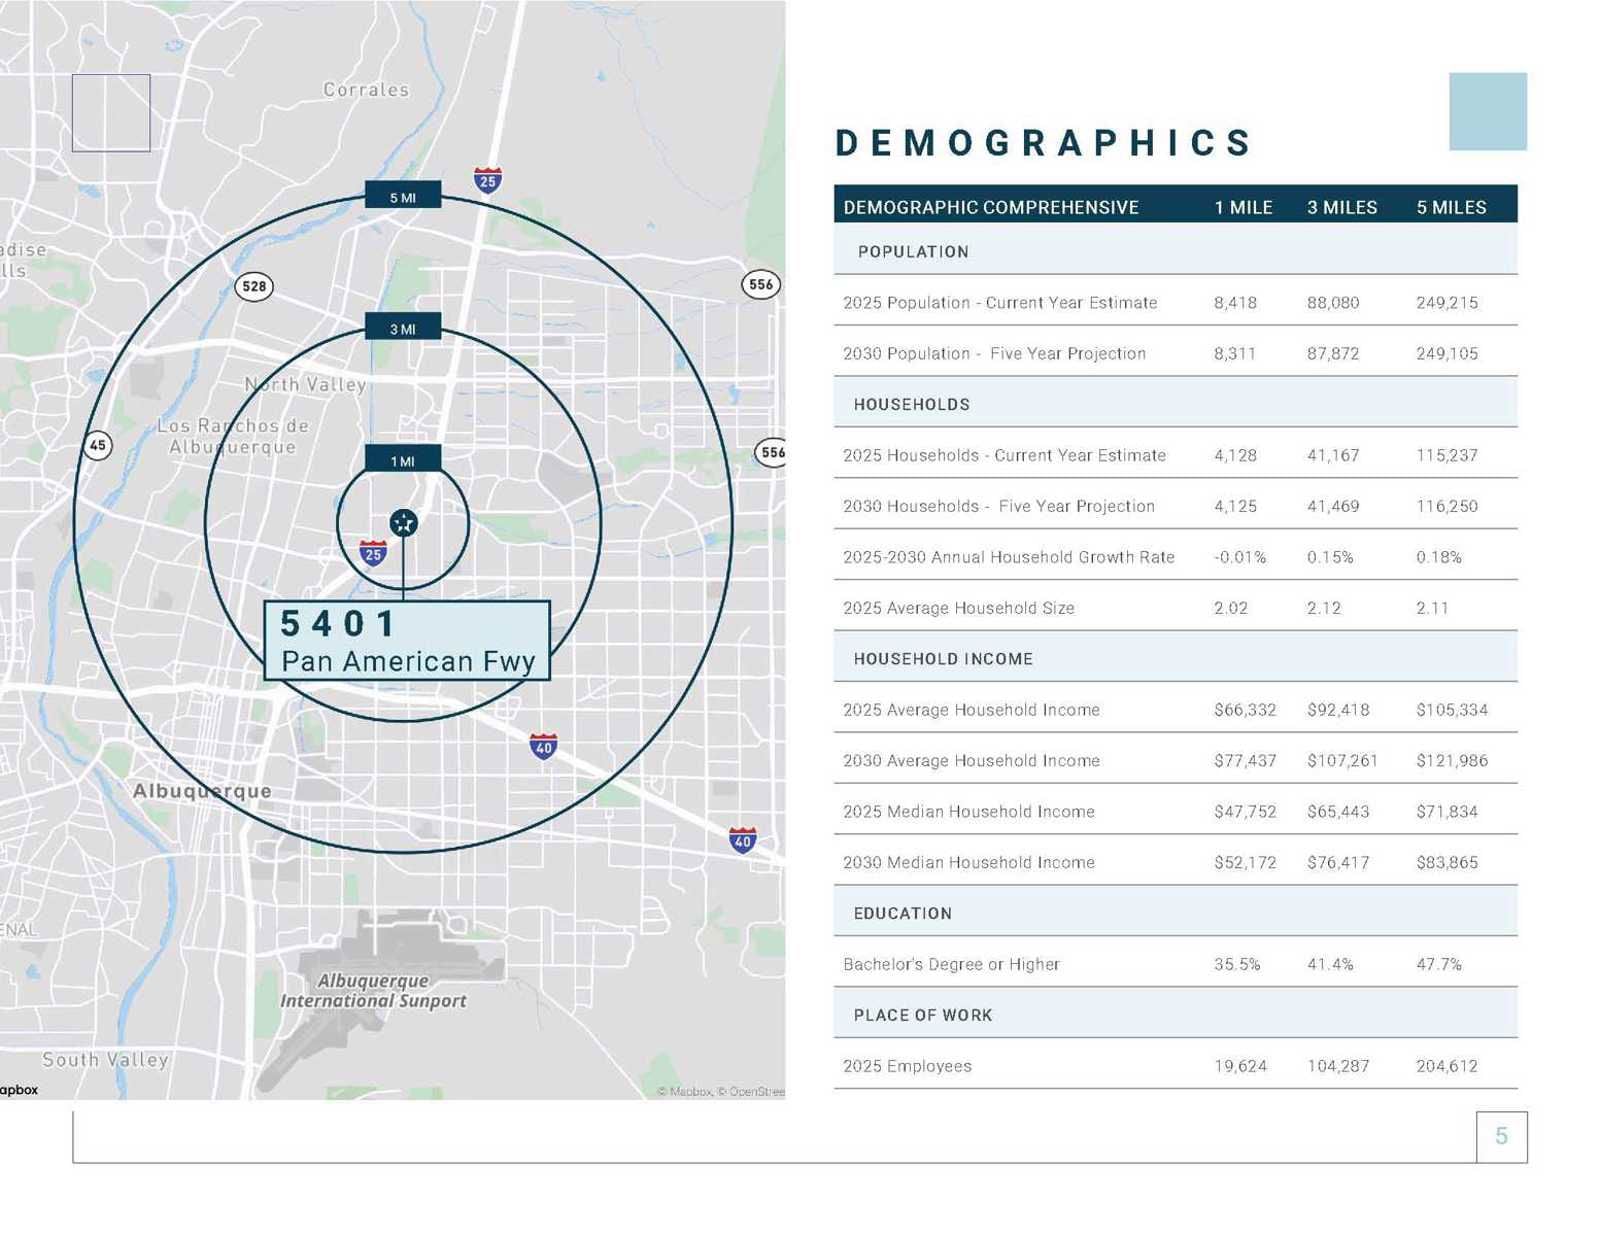Click the value 8,418 in 2025 Population
Image resolution: width=1600 pixels, height=1236 pixels.
(1235, 302)
